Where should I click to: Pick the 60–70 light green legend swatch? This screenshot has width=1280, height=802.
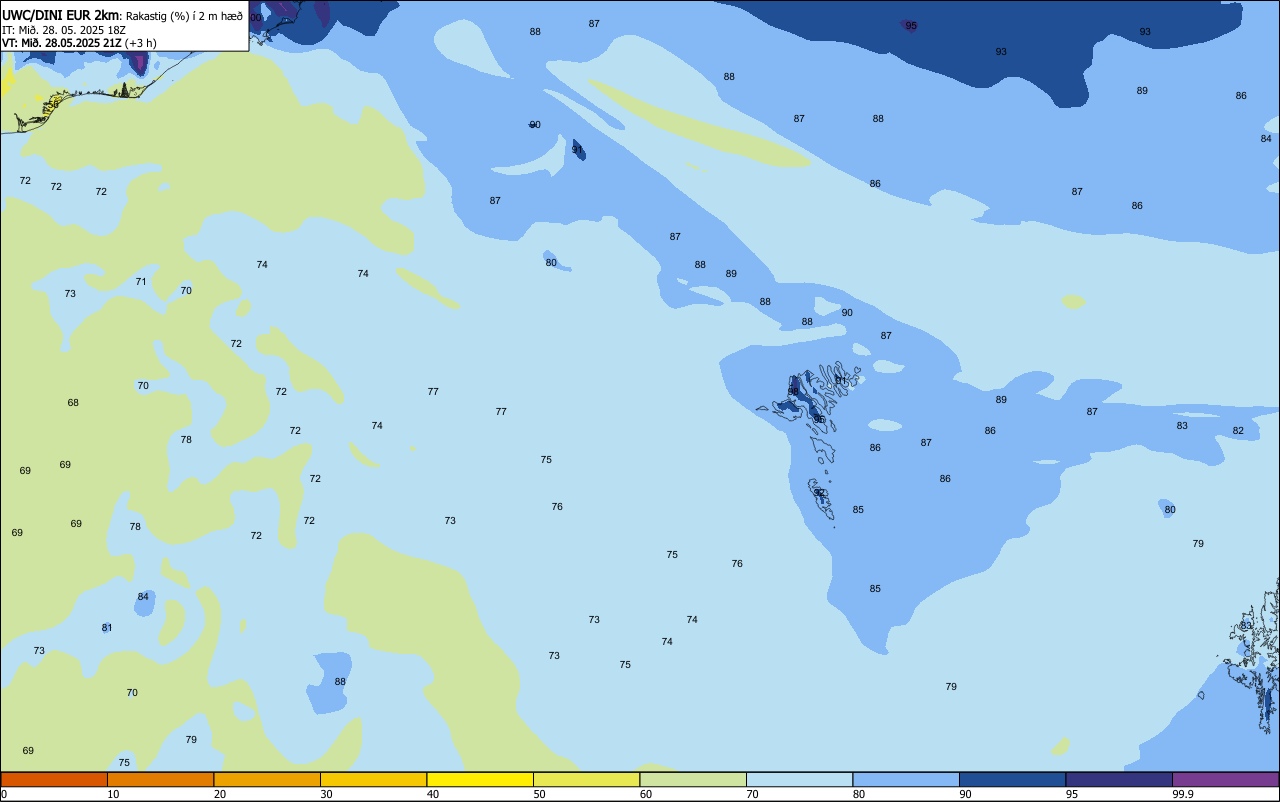pos(693,779)
